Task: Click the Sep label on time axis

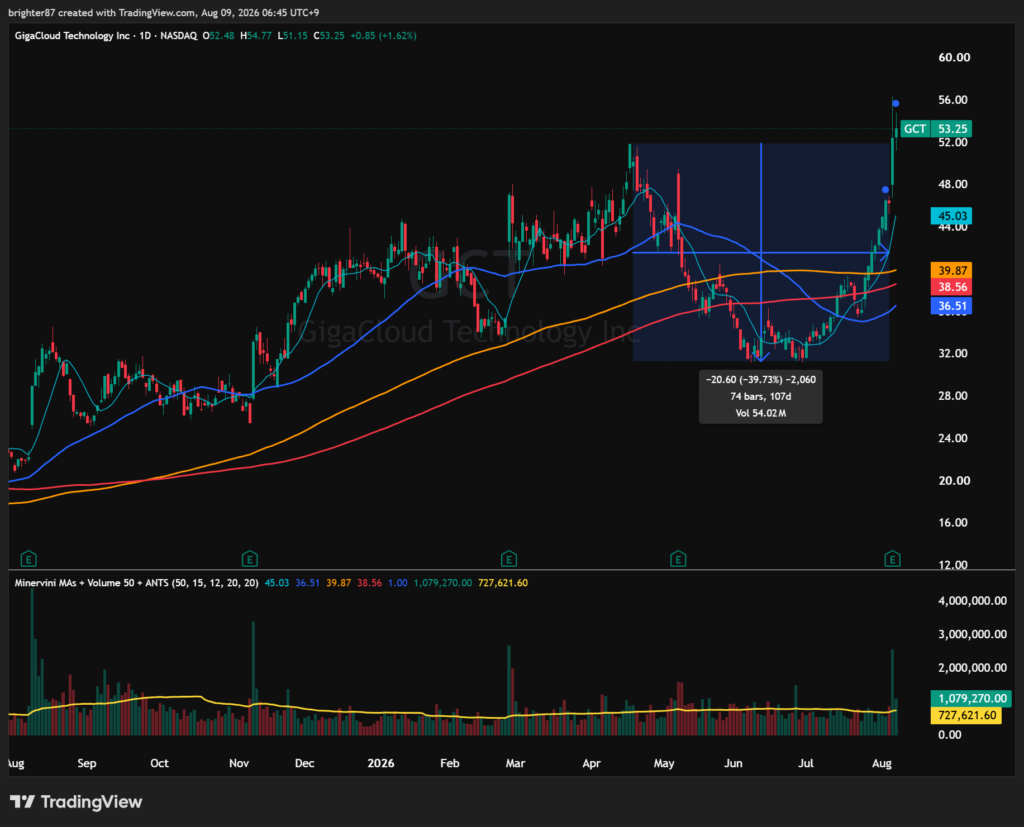Action: click(86, 764)
